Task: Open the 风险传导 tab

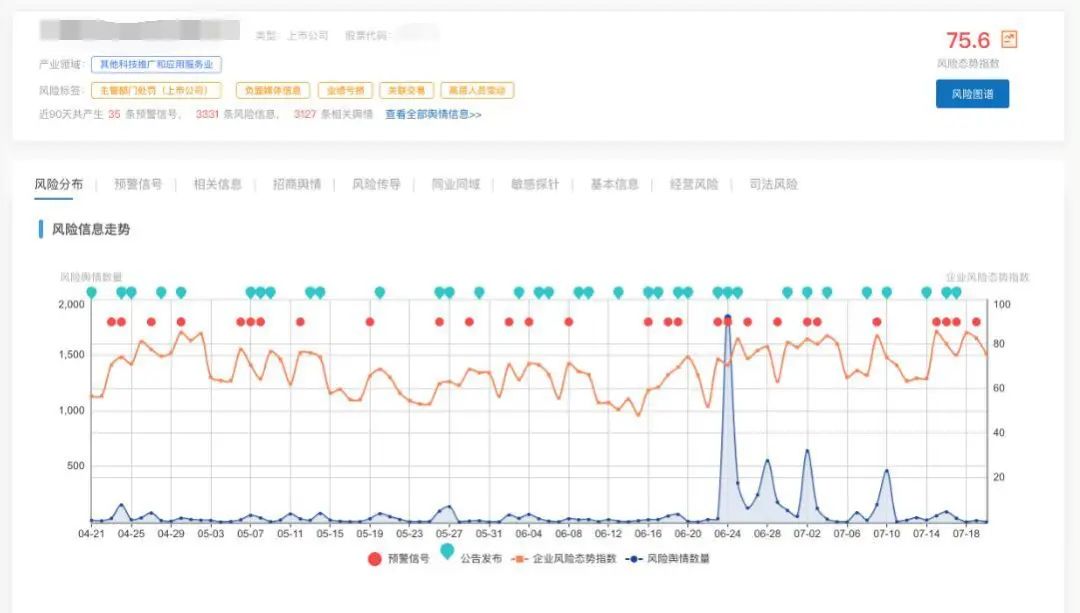Action: [376, 185]
